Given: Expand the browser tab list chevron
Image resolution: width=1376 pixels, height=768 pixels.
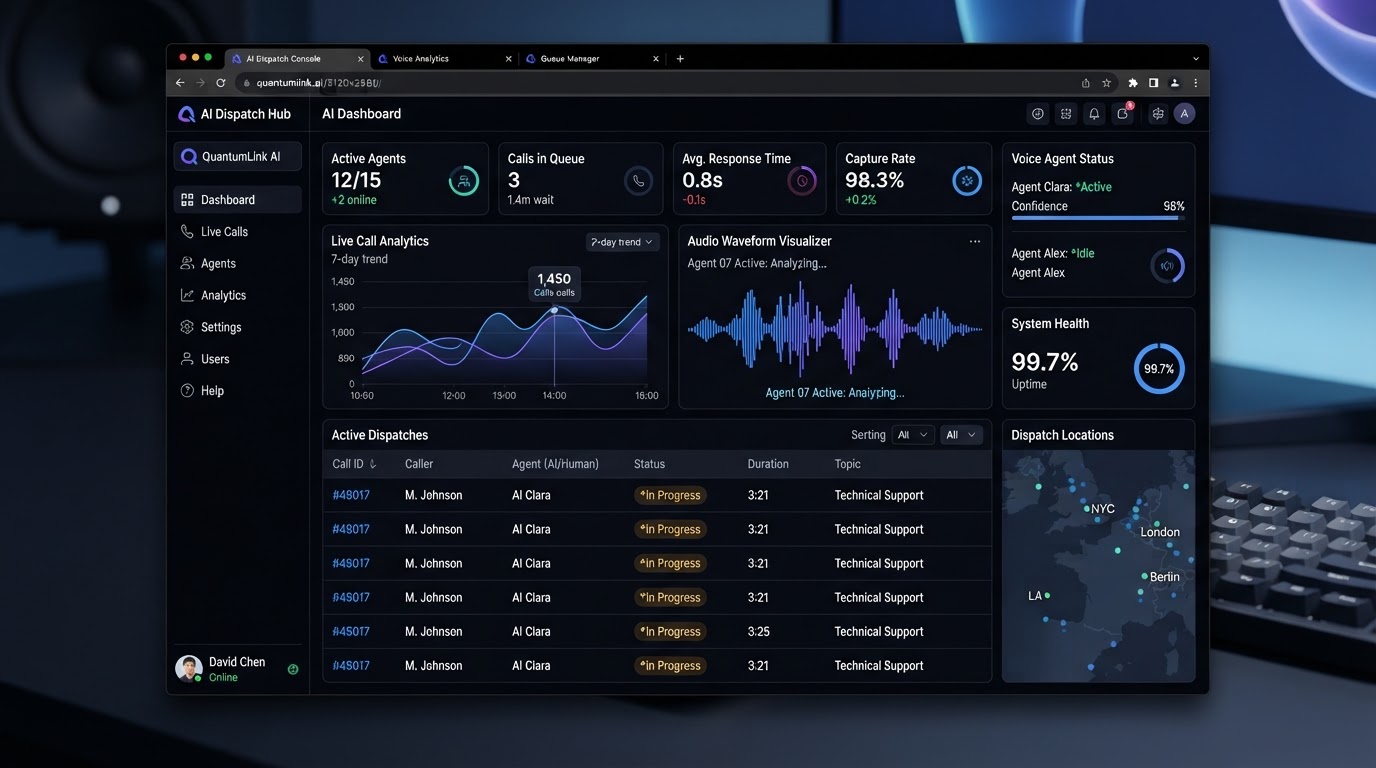Looking at the screenshot, I should pyautogui.click(x=1196, y=59).
